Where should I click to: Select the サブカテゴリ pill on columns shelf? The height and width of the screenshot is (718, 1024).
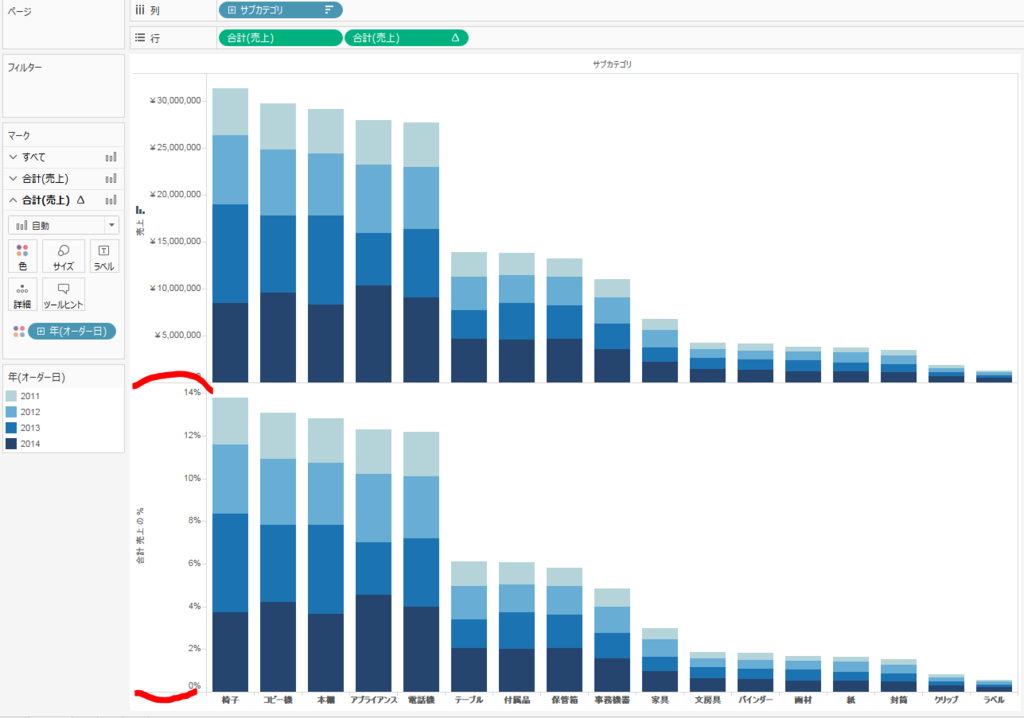(280, 10)
